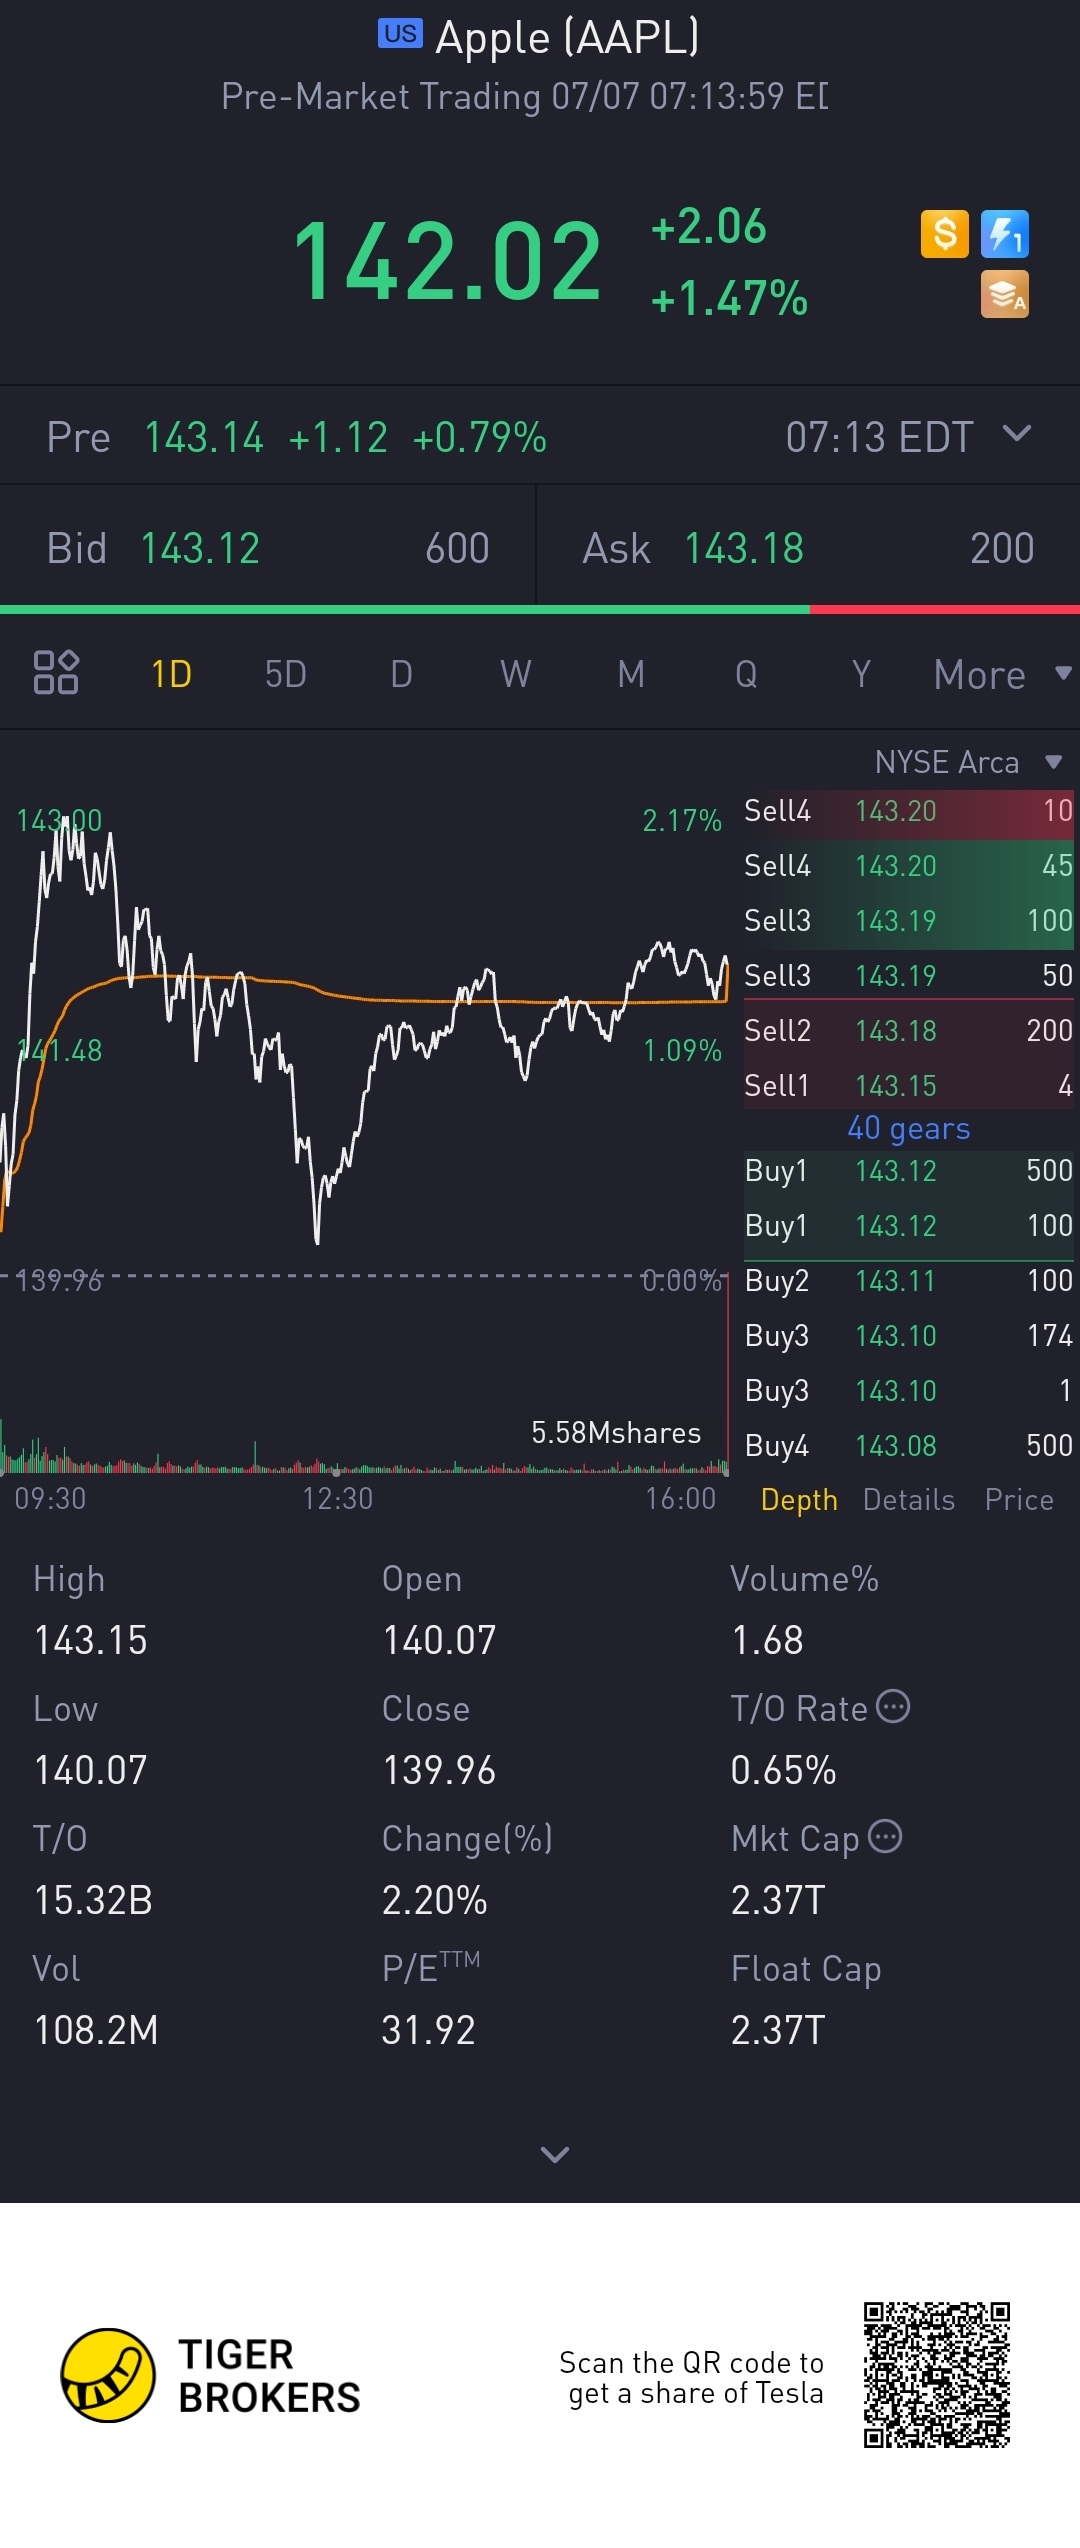The height and width of the screenshot is (2548, 1080).
Task: Tap the Vol value 108.2M
Action: click(x=96, y=2030)
